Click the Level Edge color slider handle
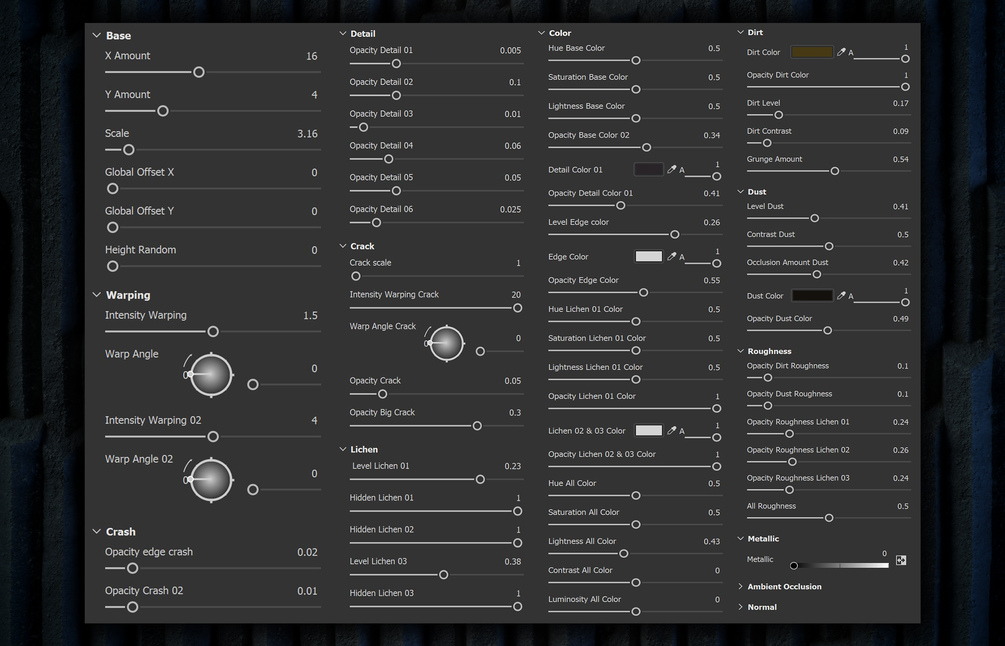 [x=674, y=235]
